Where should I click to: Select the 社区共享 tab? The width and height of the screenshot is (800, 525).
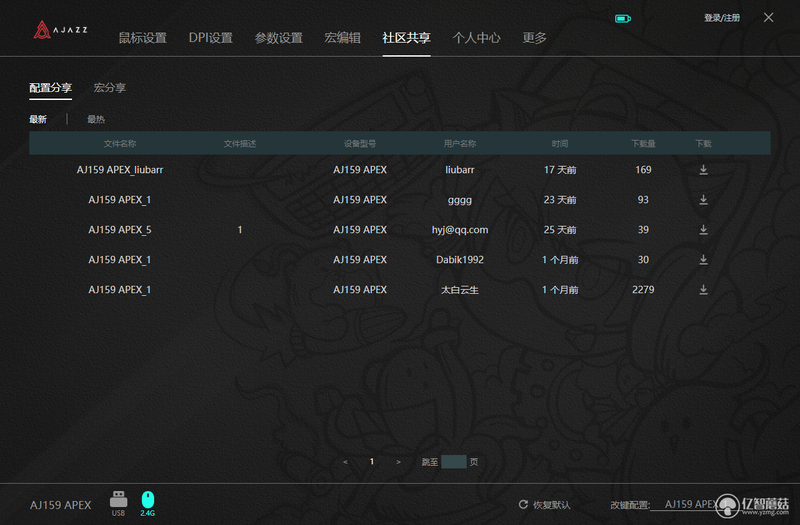tap(406, 38)
